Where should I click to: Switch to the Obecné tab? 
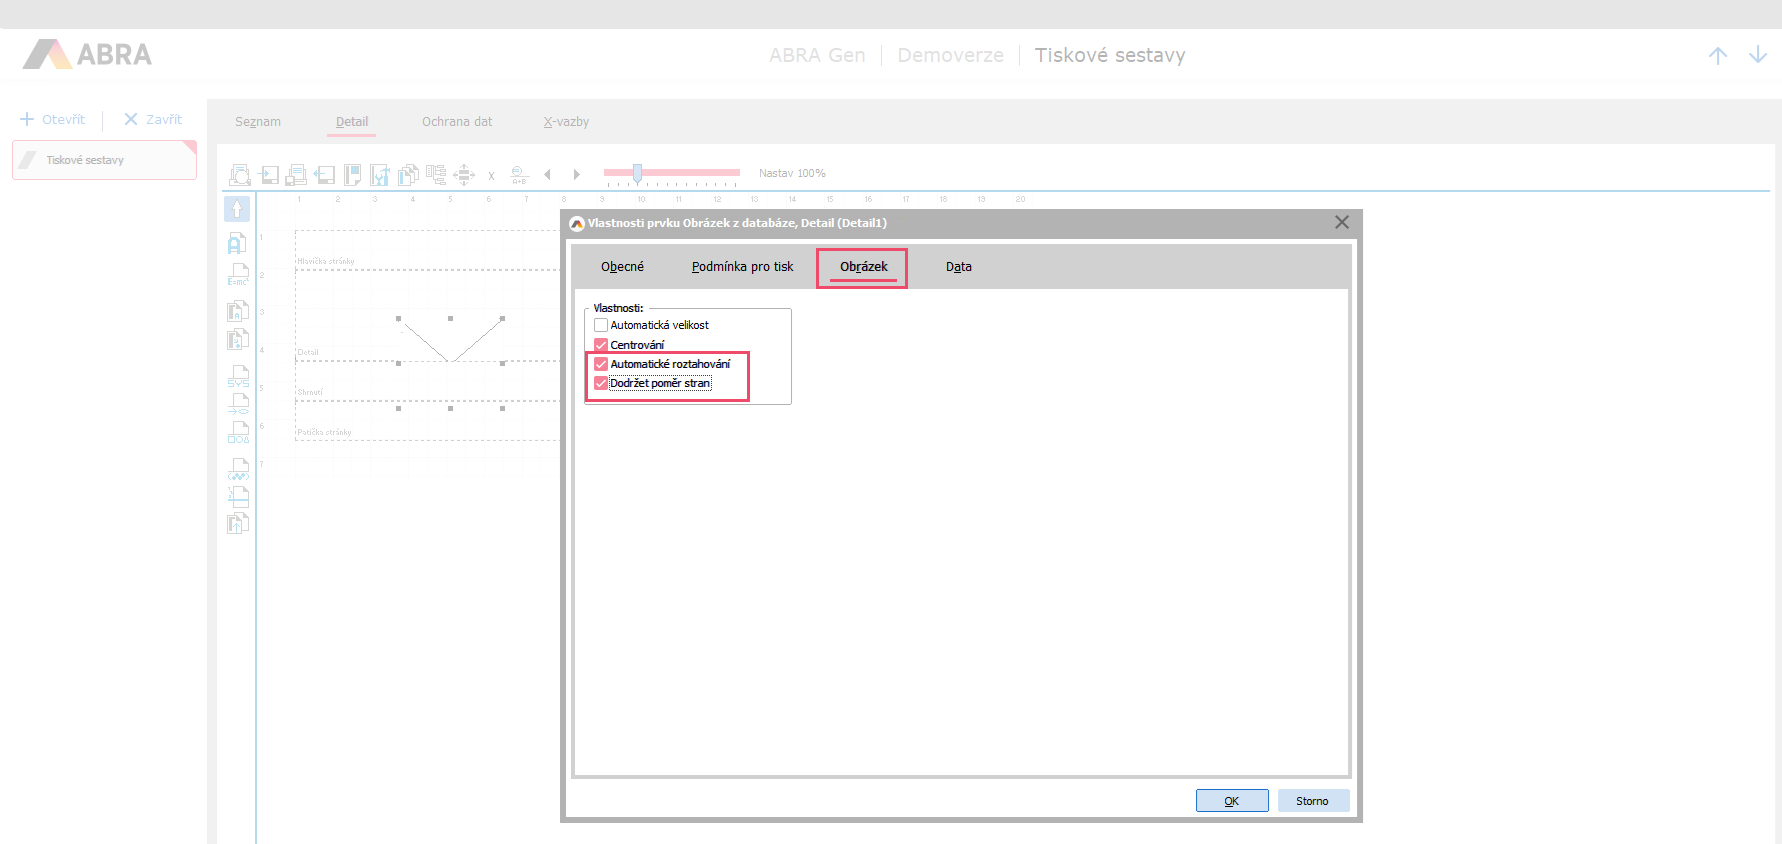click(622, 267)
